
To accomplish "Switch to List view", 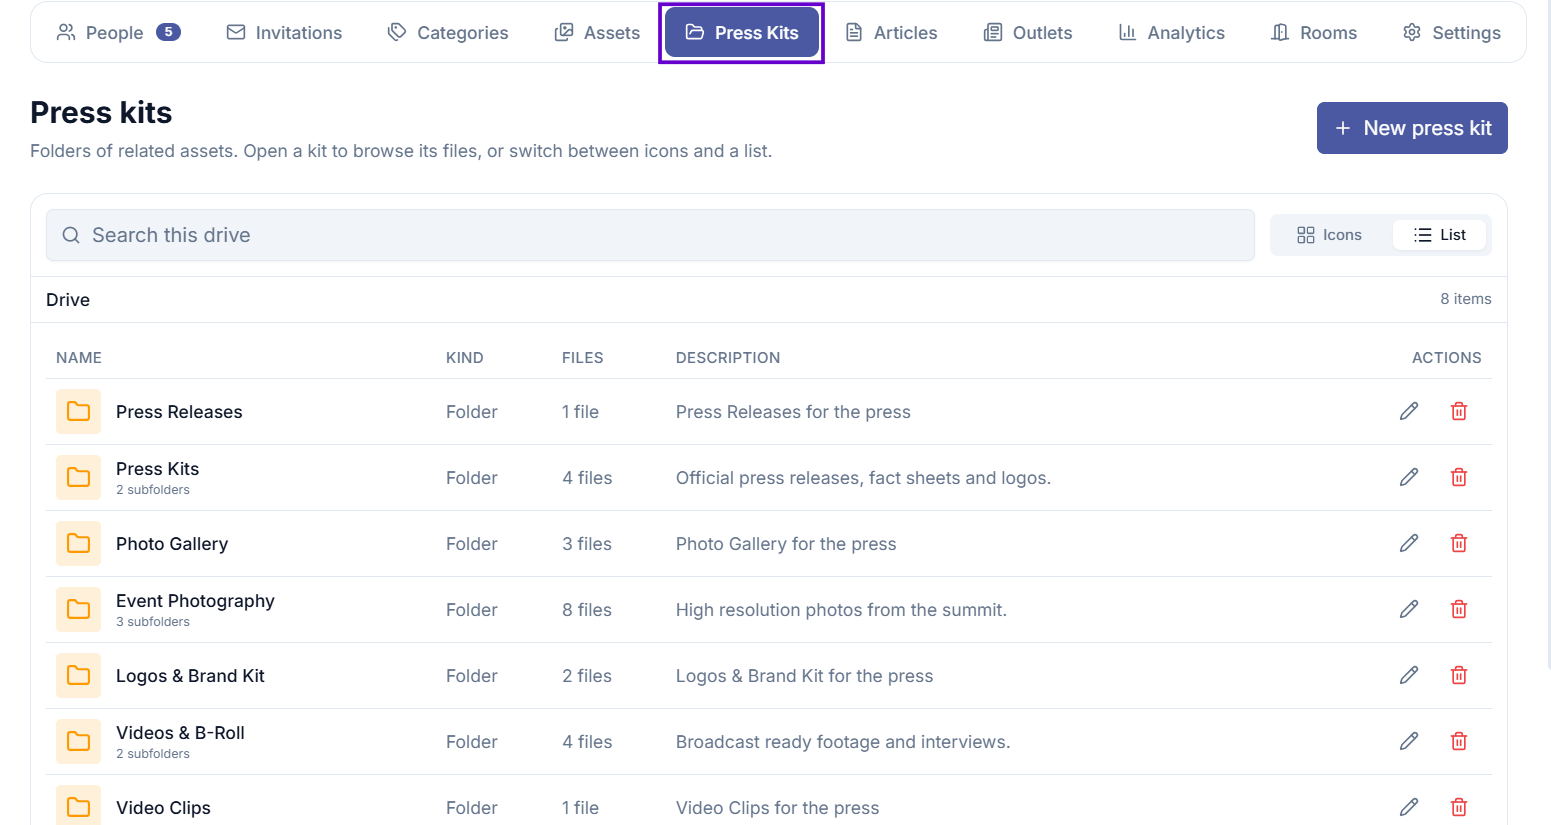I will coord(1439,235).
